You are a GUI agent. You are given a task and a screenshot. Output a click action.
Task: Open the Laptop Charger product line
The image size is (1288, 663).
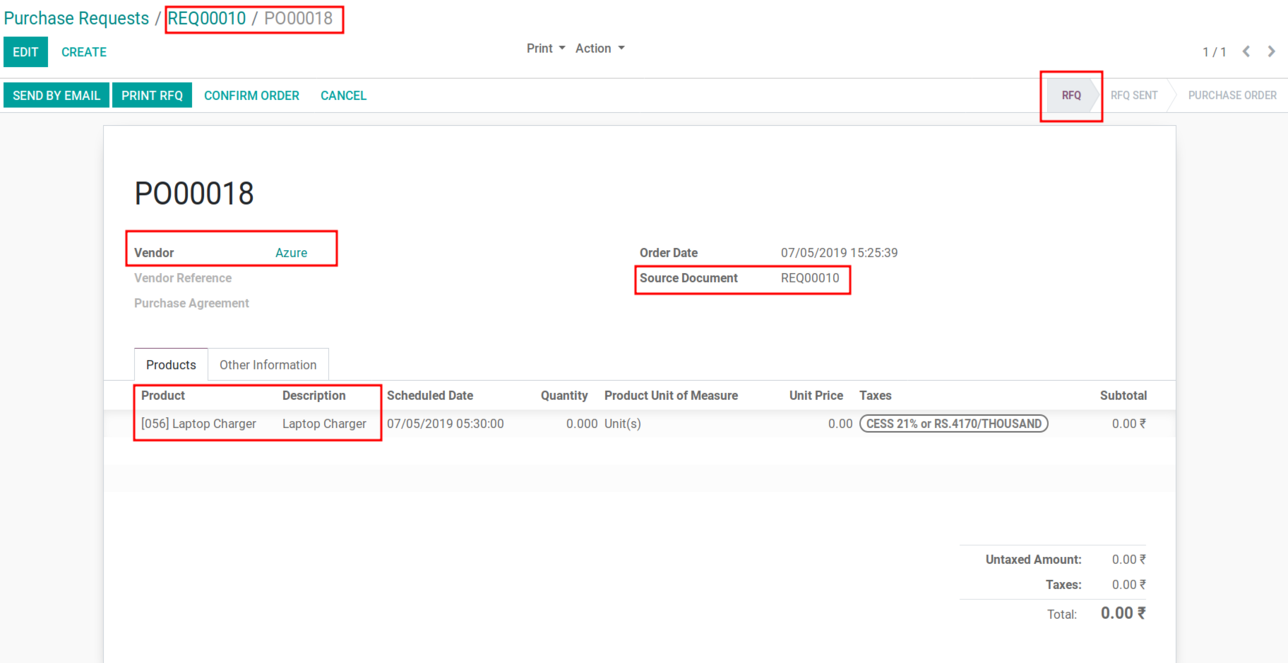click(199, 424)
